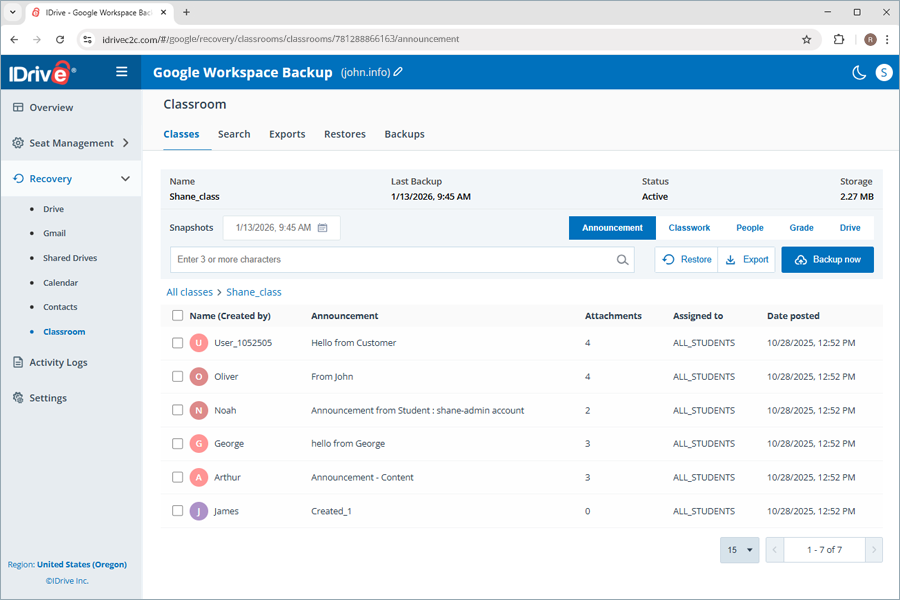Go back via the All classes breadcrumb

click(x=189, y=291)
